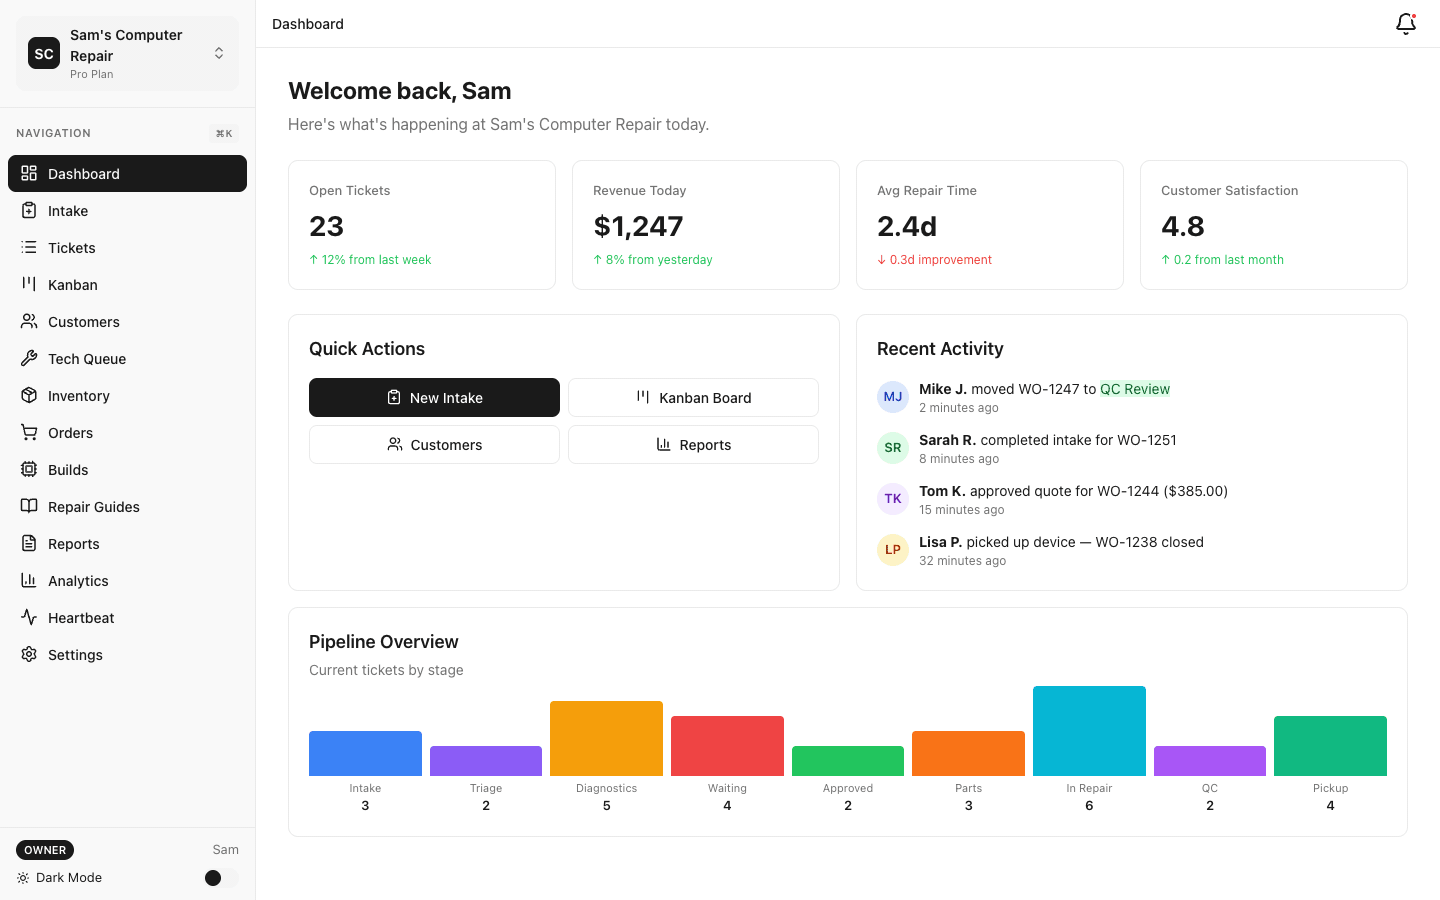Open the Kanban board icon from navigation
This screenshot has height=900, width=1440.
pyautogui.click(x=30, y=284)
